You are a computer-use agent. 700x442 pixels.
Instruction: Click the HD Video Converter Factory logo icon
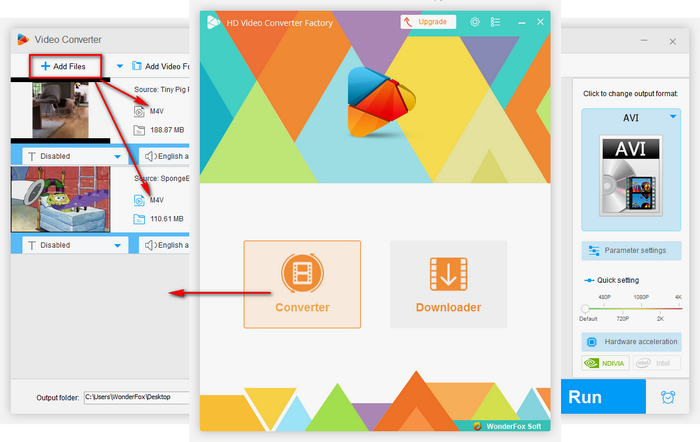[213, 22]
